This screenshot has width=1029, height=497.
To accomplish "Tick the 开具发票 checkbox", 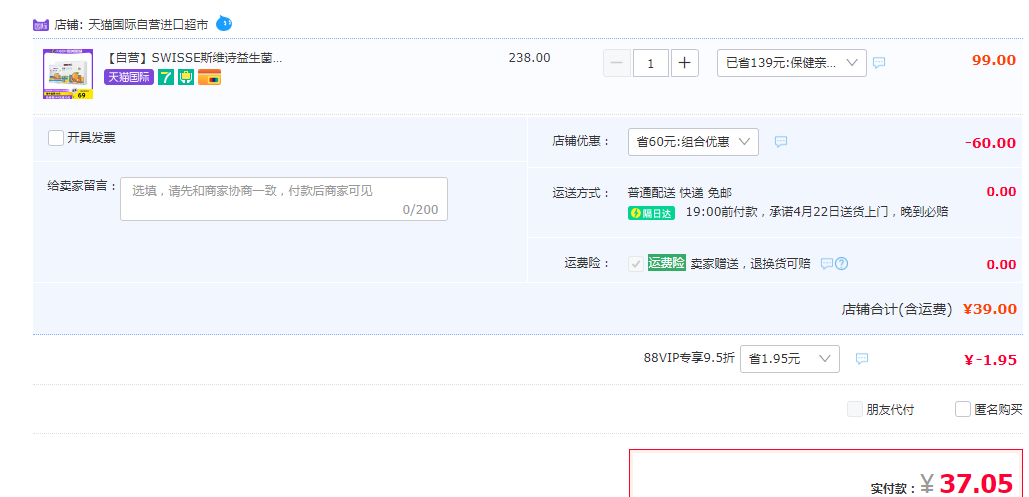I will tap(56, 138).
